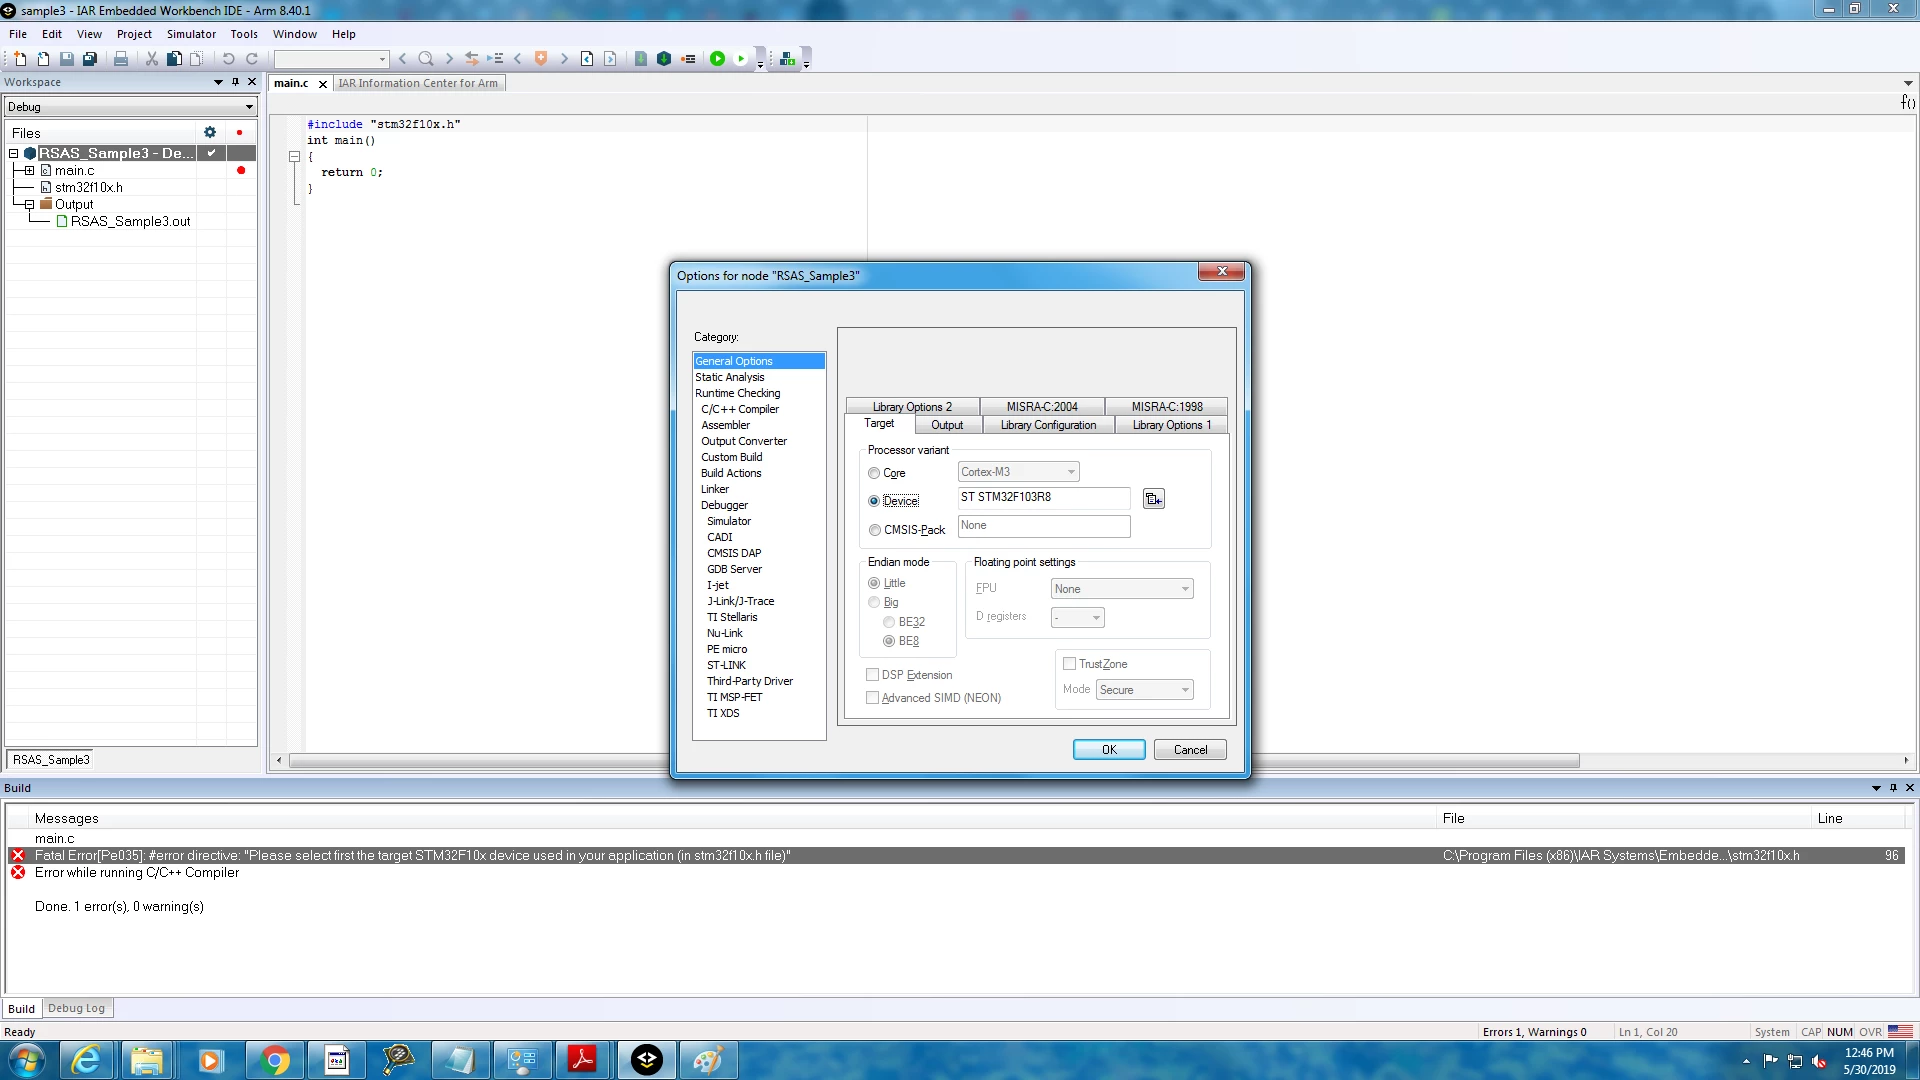Select C/C++ Compiler in the Category list
1920x1080 pixels.
740,409
